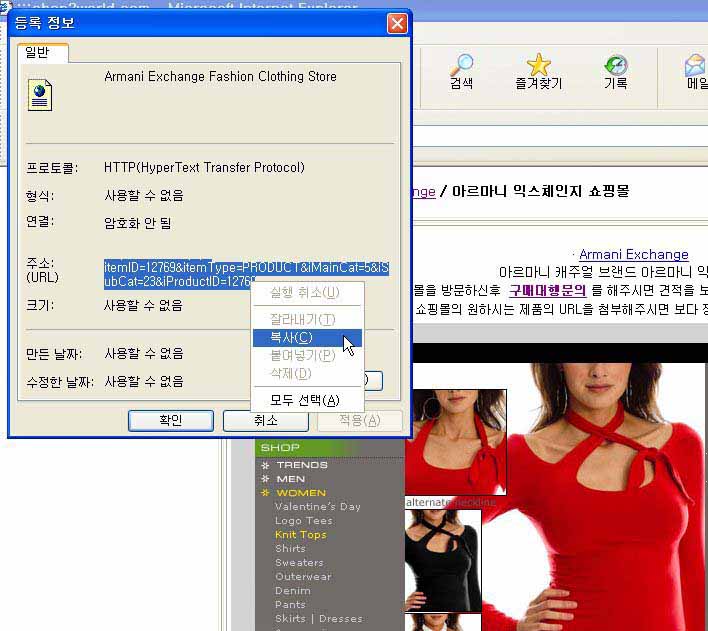Open the TRENDS shop category
Screen dimensions: 708x631
point(301,465)
